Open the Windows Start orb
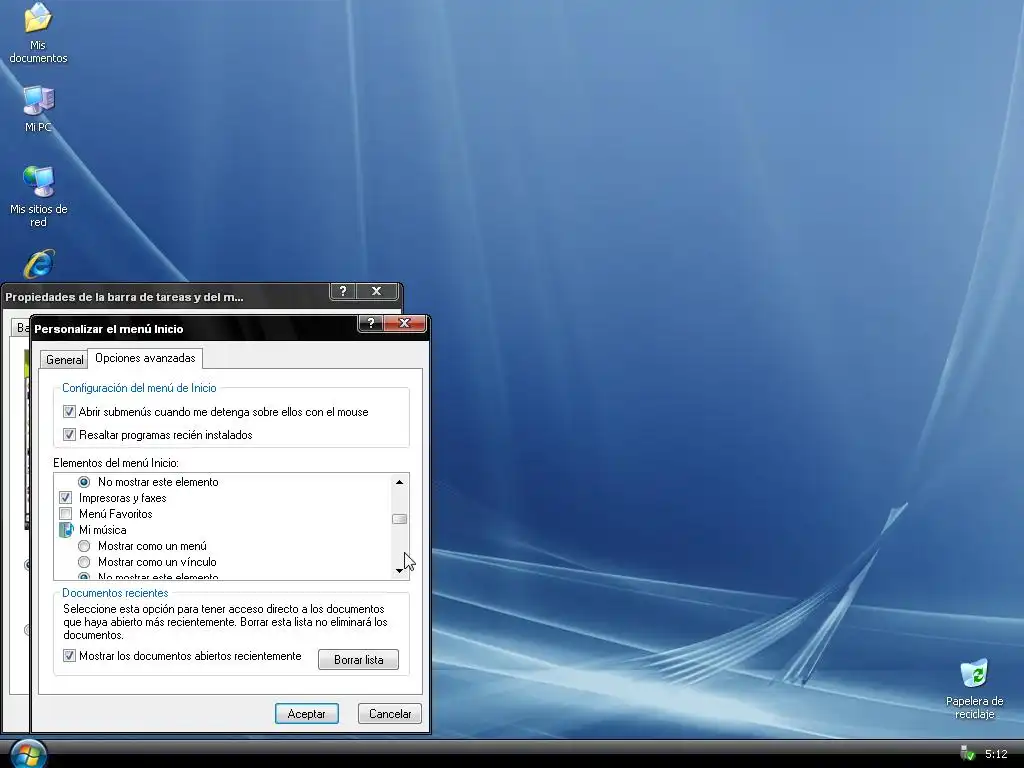 (27, 754)
